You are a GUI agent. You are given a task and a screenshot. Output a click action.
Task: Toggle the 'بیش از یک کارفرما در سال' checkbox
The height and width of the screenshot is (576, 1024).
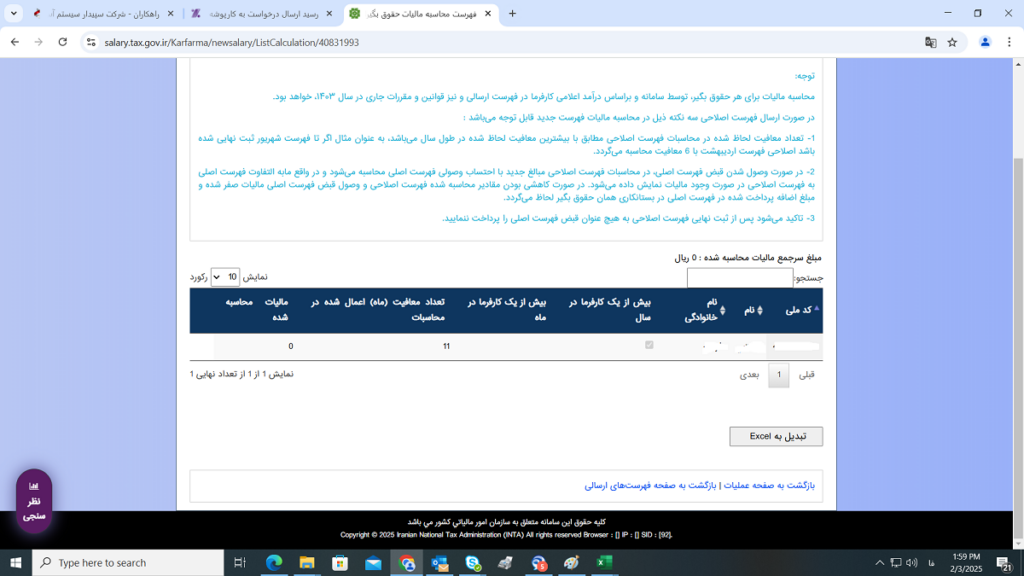[649, 345]
